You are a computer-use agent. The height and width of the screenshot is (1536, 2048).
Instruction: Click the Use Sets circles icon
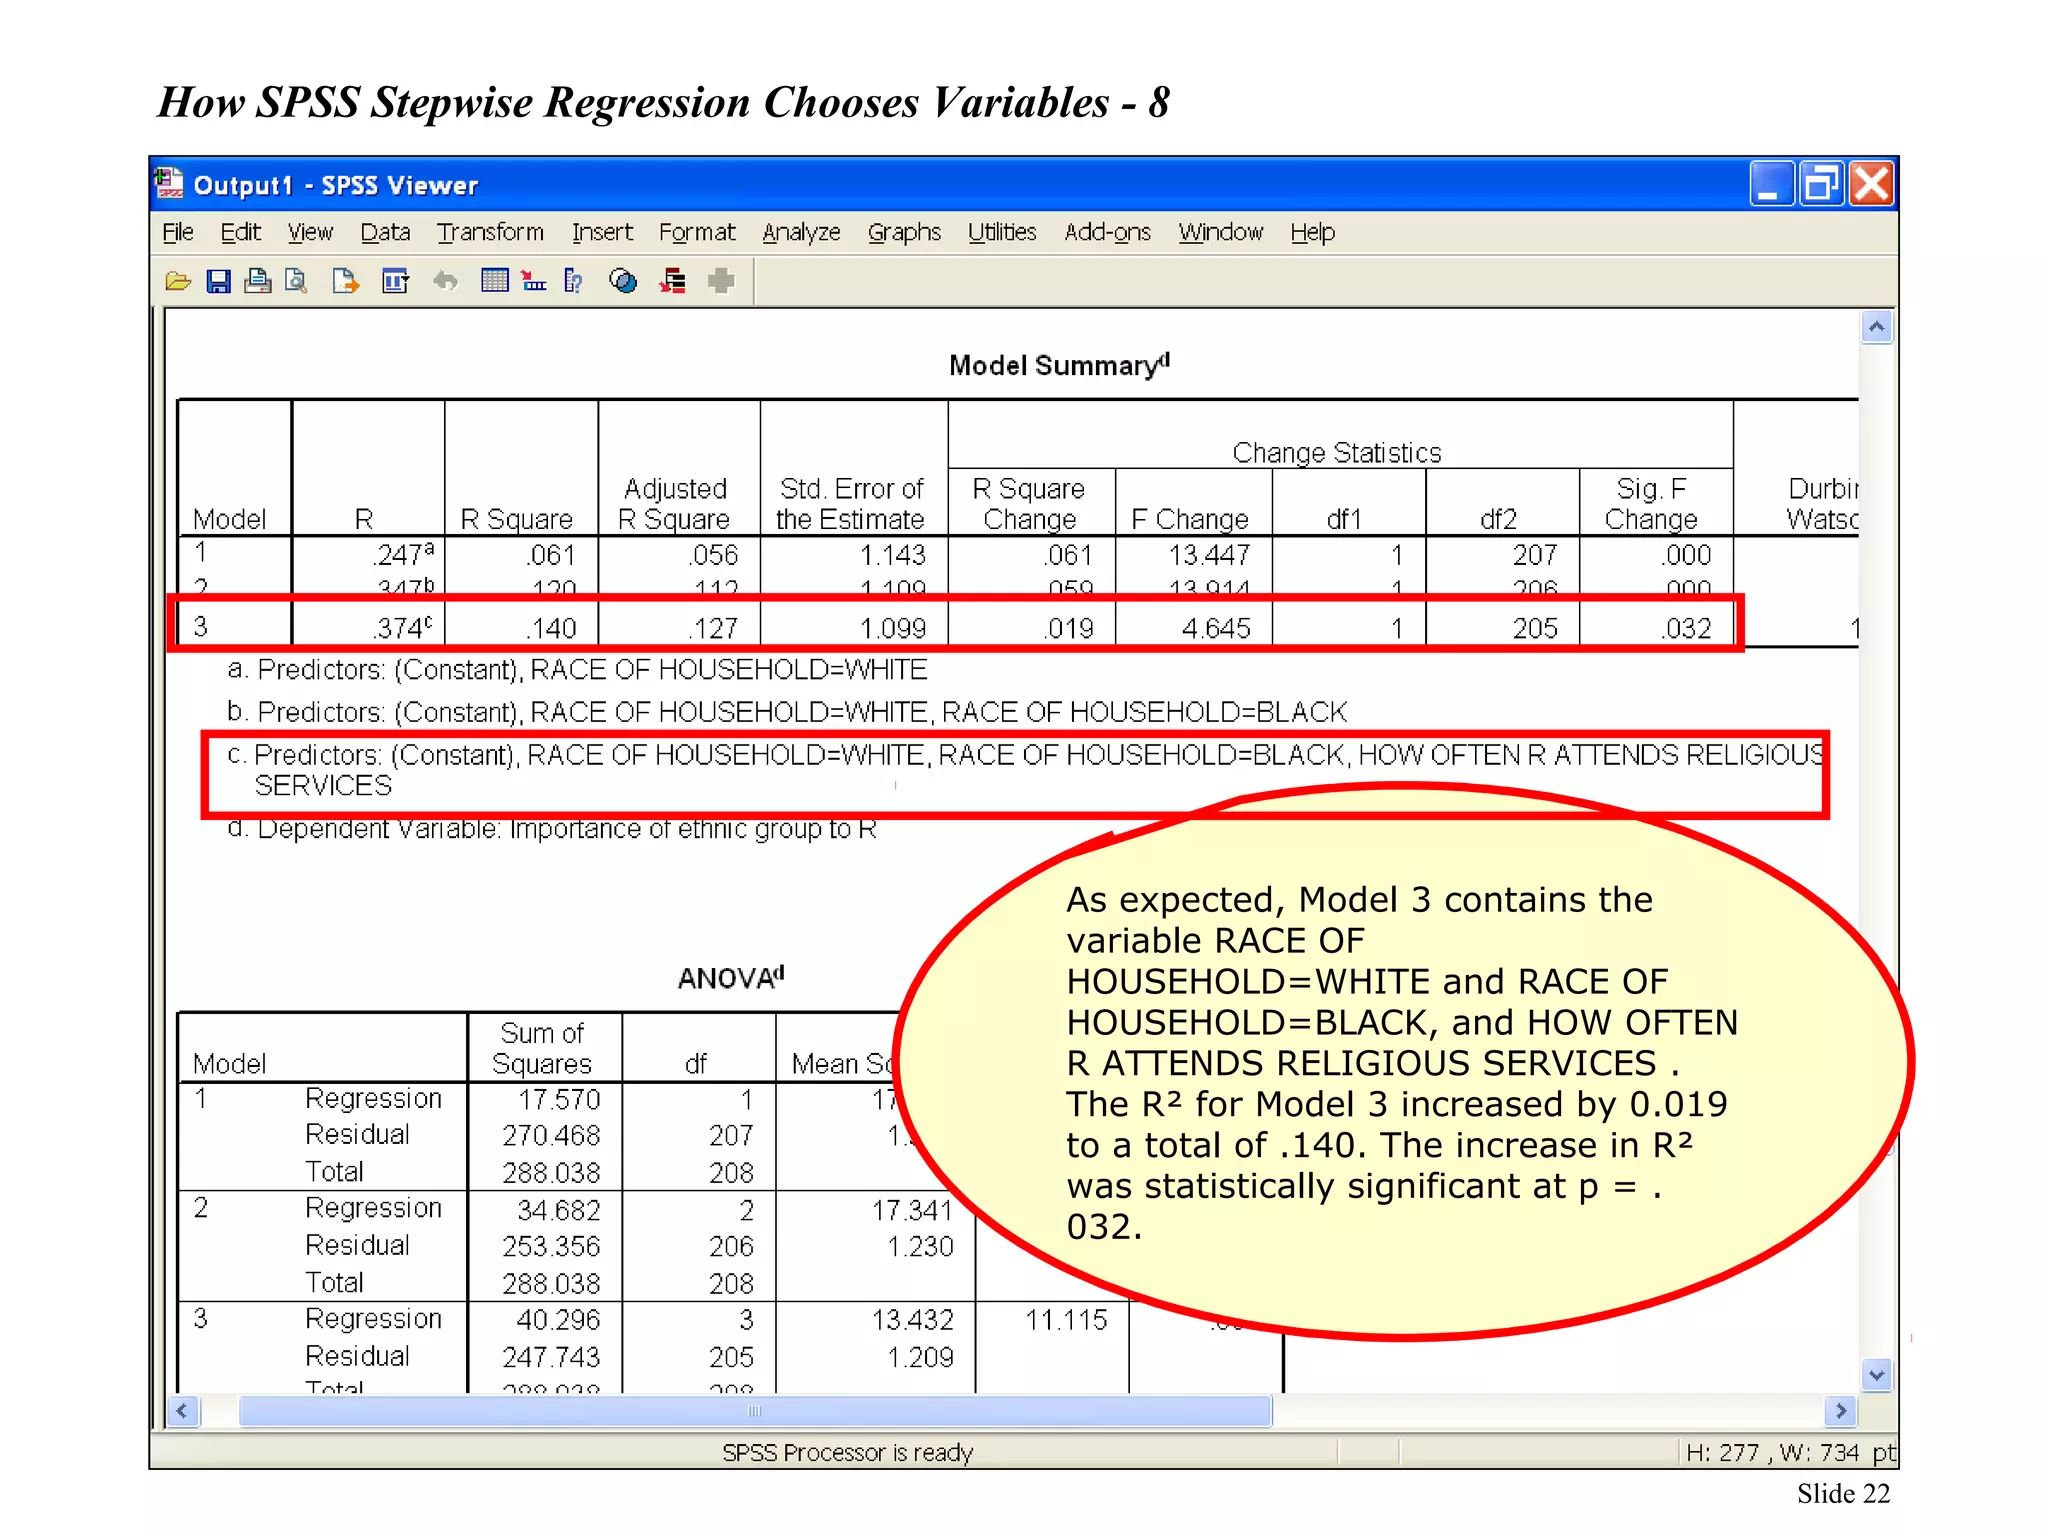(x=623, y=282)
